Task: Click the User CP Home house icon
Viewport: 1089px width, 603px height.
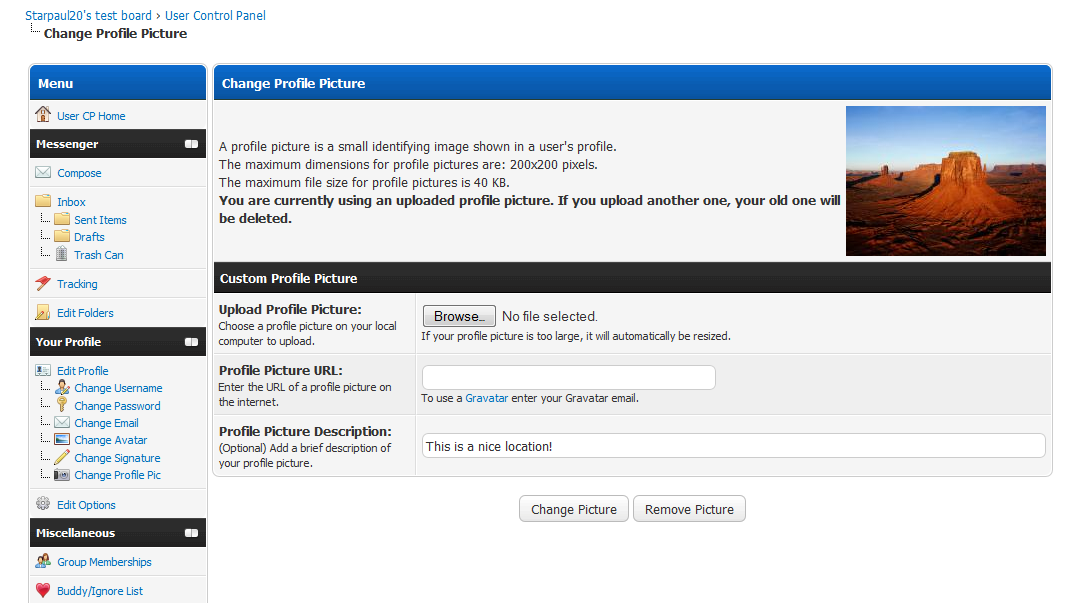Action: (x=43, y=115)
